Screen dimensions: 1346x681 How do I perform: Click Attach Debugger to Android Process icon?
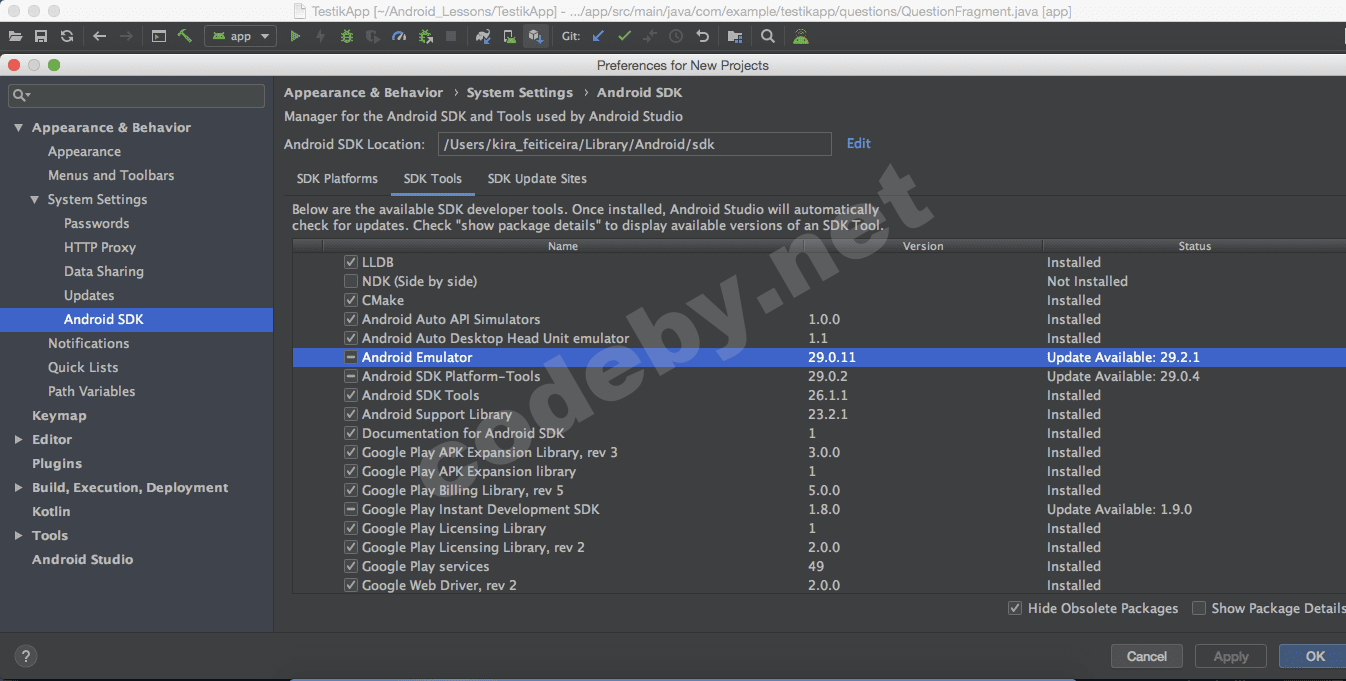point(425,36)
